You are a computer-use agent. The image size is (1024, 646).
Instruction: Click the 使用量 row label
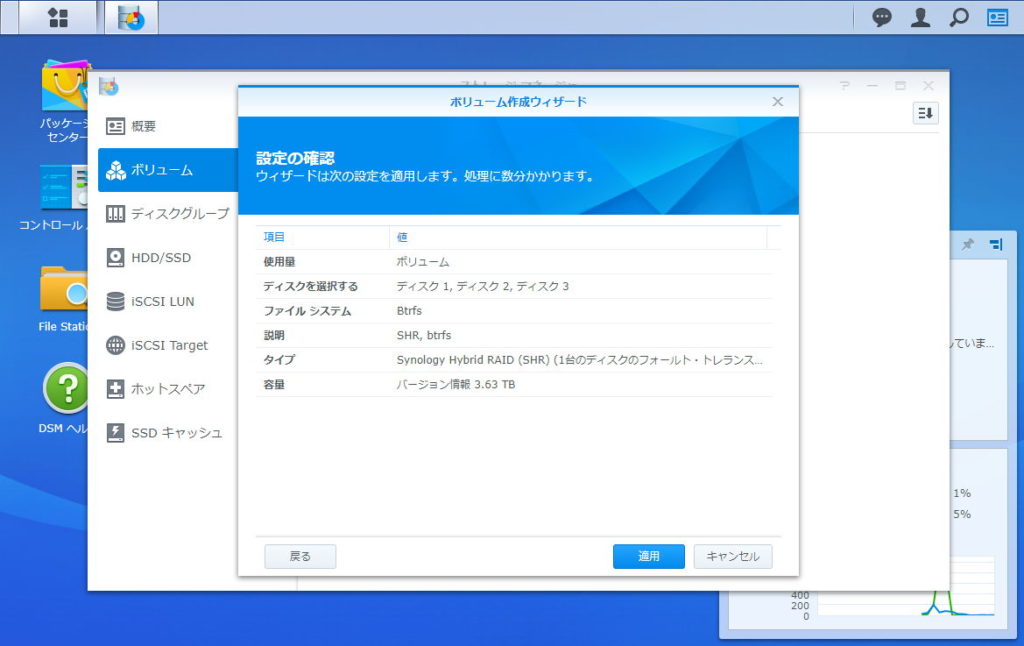(280, 262)
